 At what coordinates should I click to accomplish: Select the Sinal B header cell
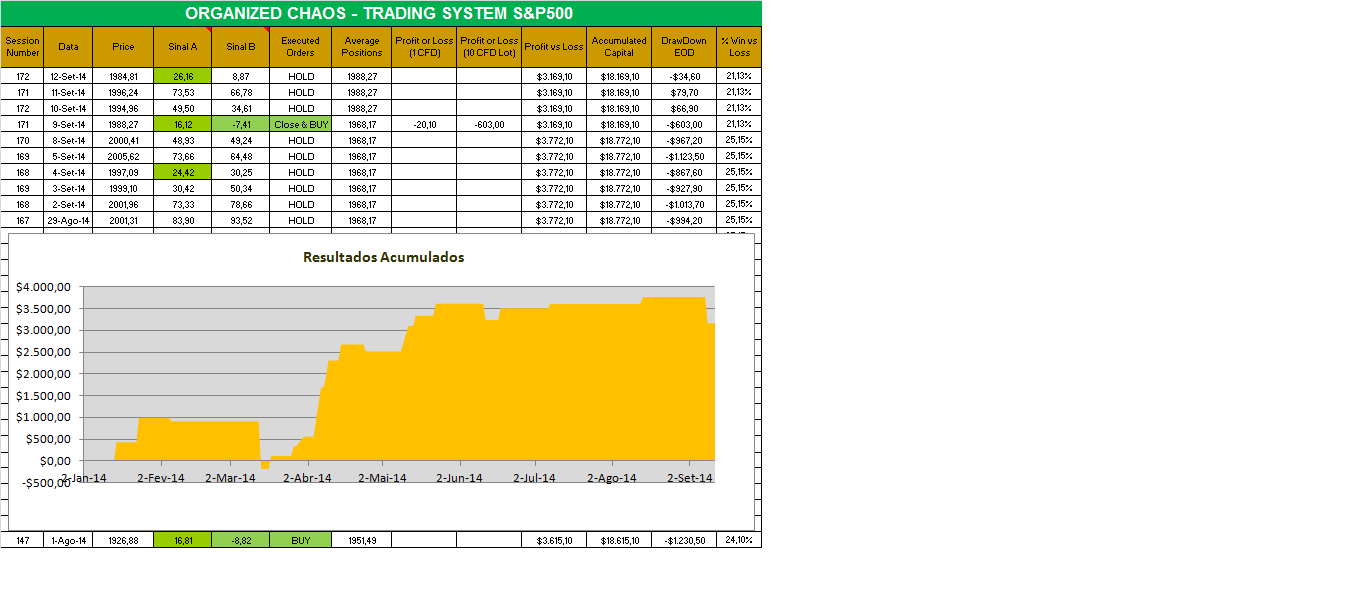[241, 47]
